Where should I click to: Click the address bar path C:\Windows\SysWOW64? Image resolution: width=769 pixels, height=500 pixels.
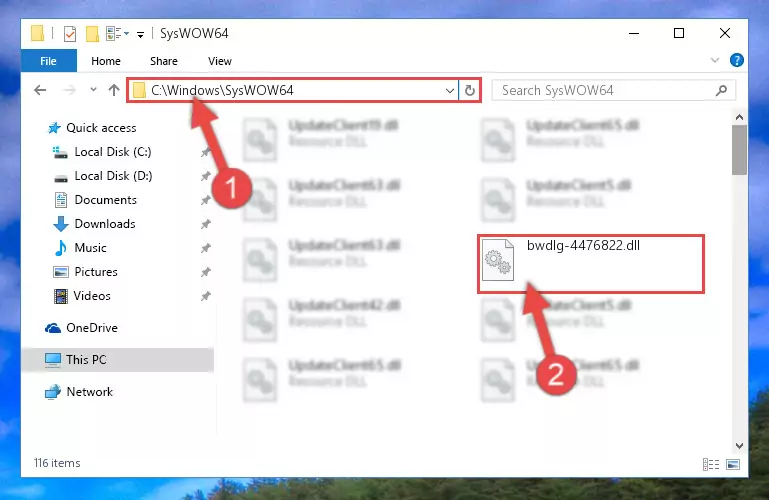coord(222,90)
